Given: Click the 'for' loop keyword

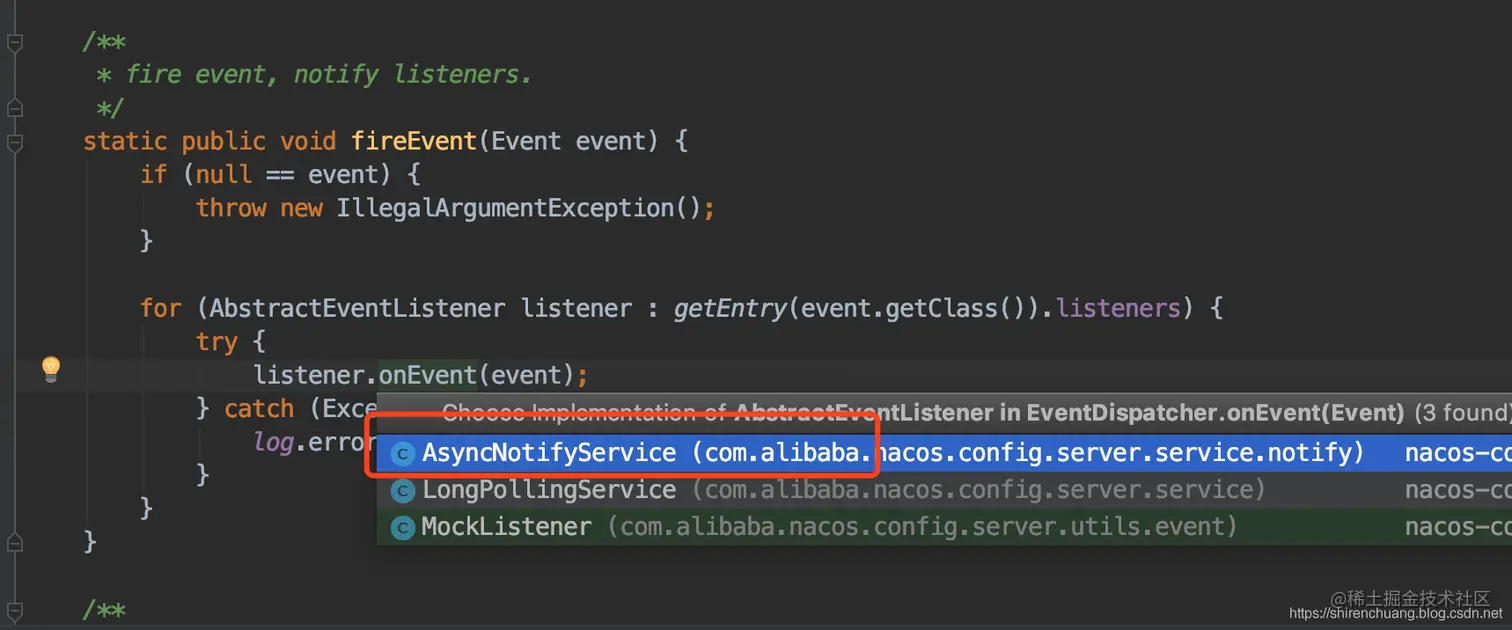Looking at the screenshot, I should pyautogui.click(x=161, y=308).
